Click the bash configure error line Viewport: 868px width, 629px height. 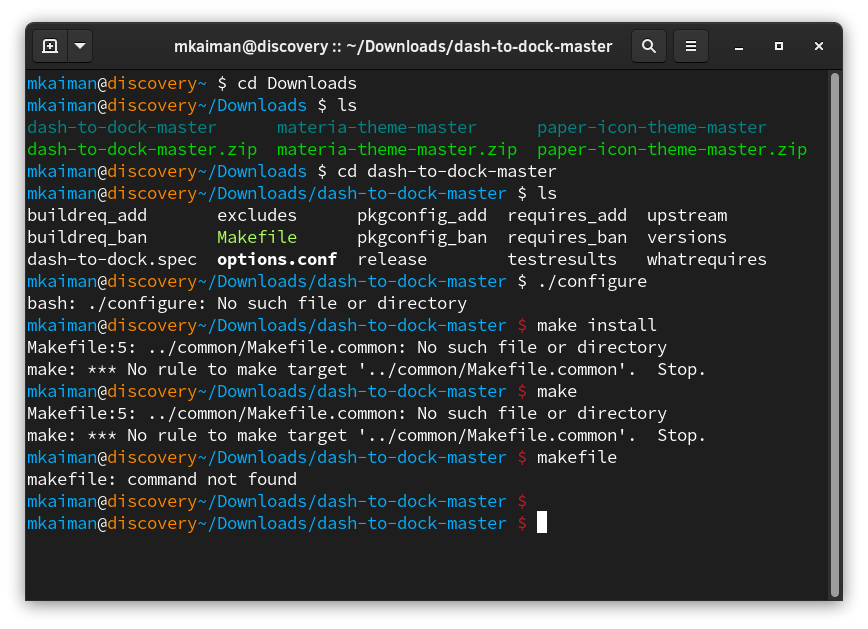(x=247, y=303)
